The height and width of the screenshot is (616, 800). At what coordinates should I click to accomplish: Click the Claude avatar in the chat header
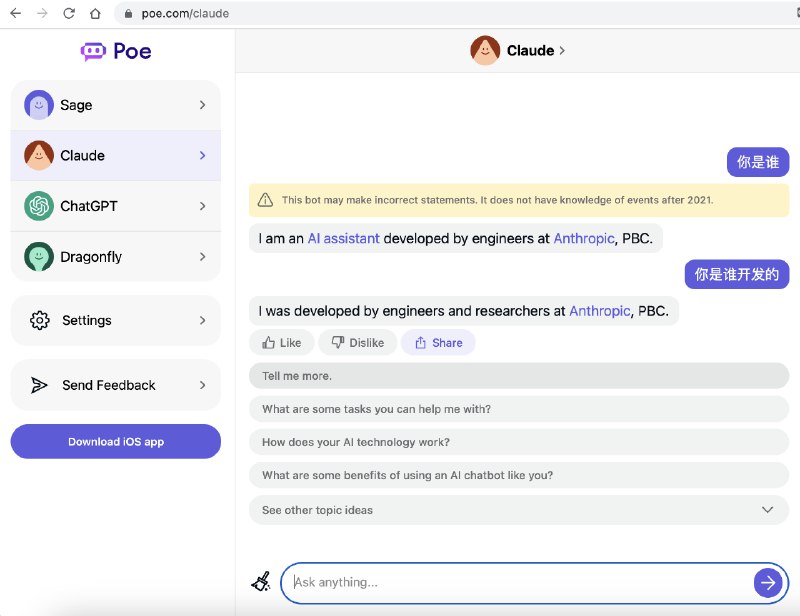485,51
